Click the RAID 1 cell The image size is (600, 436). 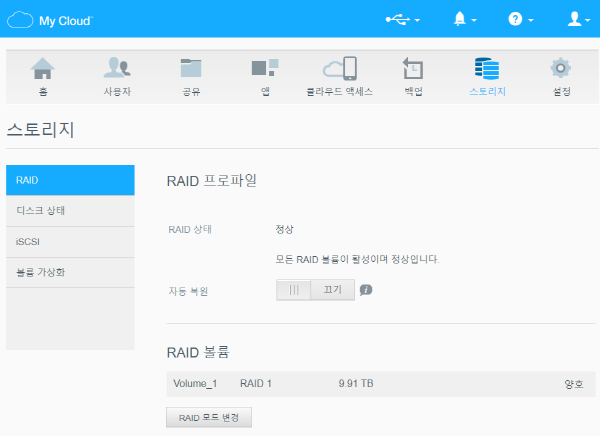[x=256, y=384]
